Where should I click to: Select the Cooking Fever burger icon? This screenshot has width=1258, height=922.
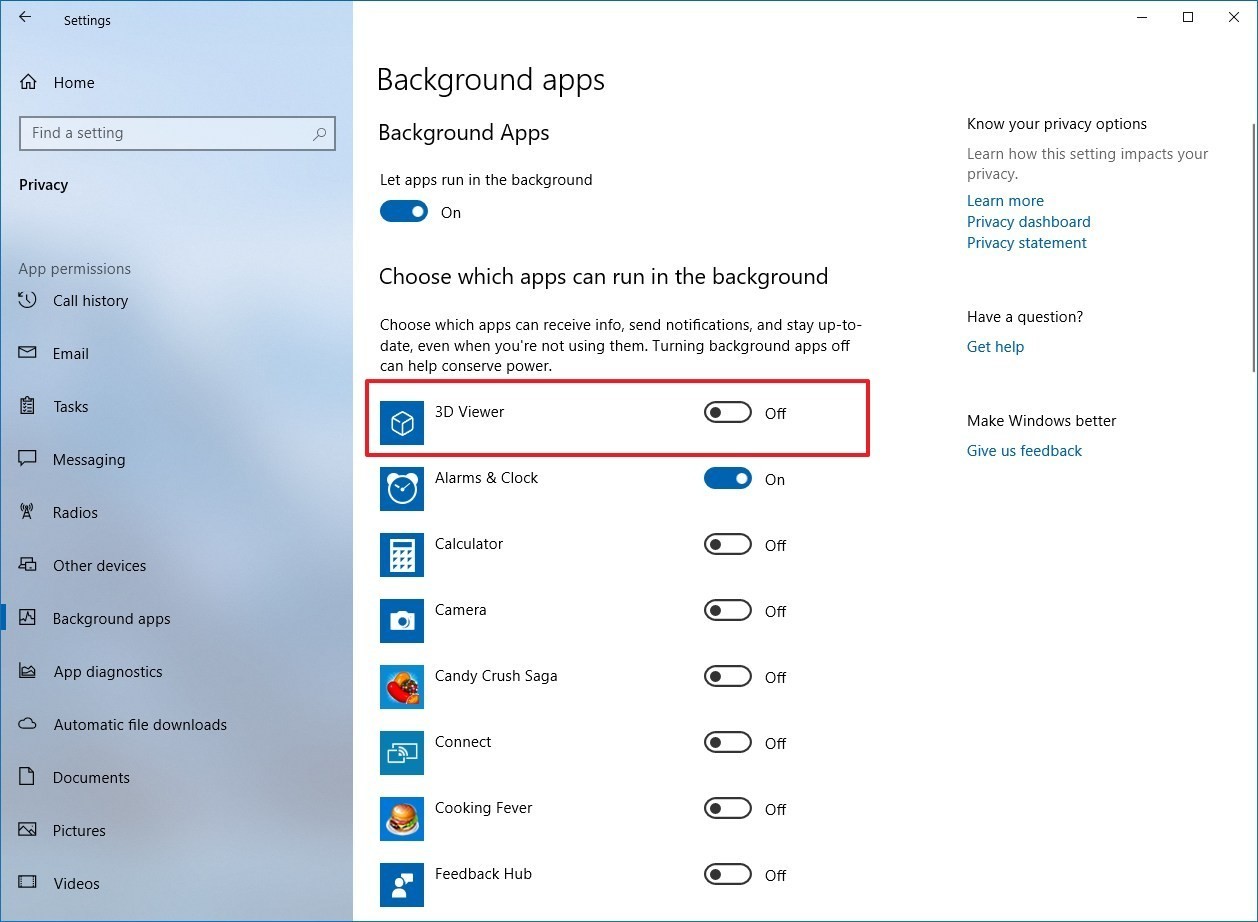[x=401, y=819]
